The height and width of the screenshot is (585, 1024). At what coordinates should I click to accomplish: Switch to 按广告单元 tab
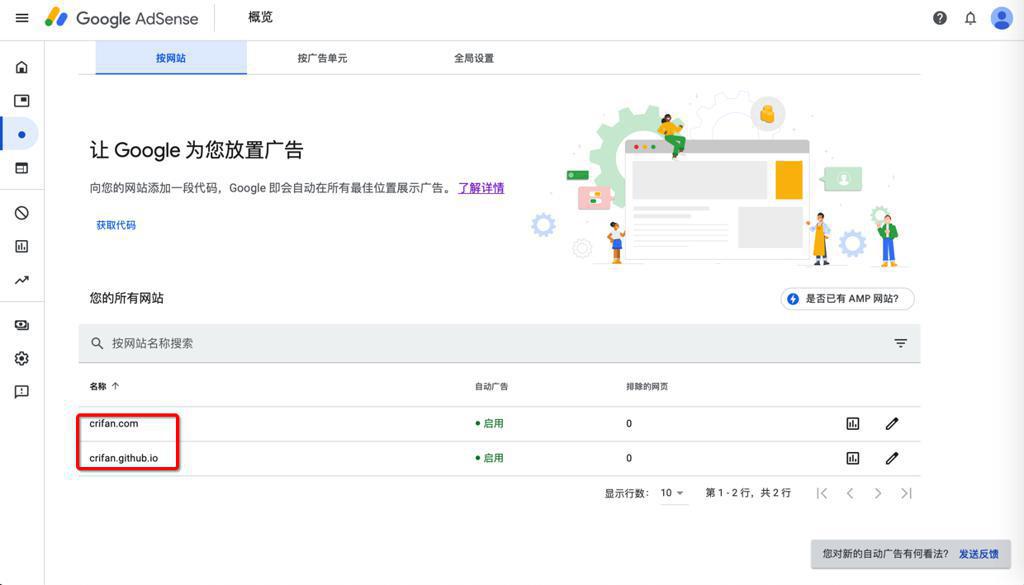tap(322, 58)
